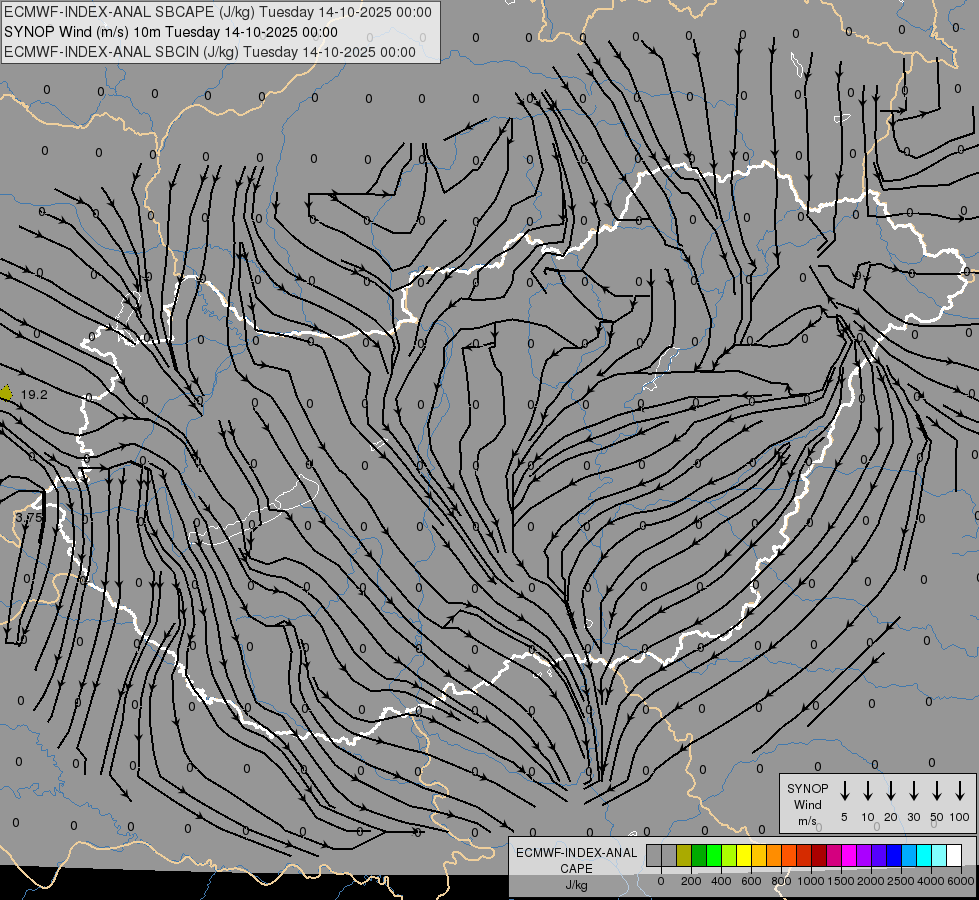979x900 pixels.
Task: Select the sky blue CAPE swatch right of 2500
Action: [908, 855]
